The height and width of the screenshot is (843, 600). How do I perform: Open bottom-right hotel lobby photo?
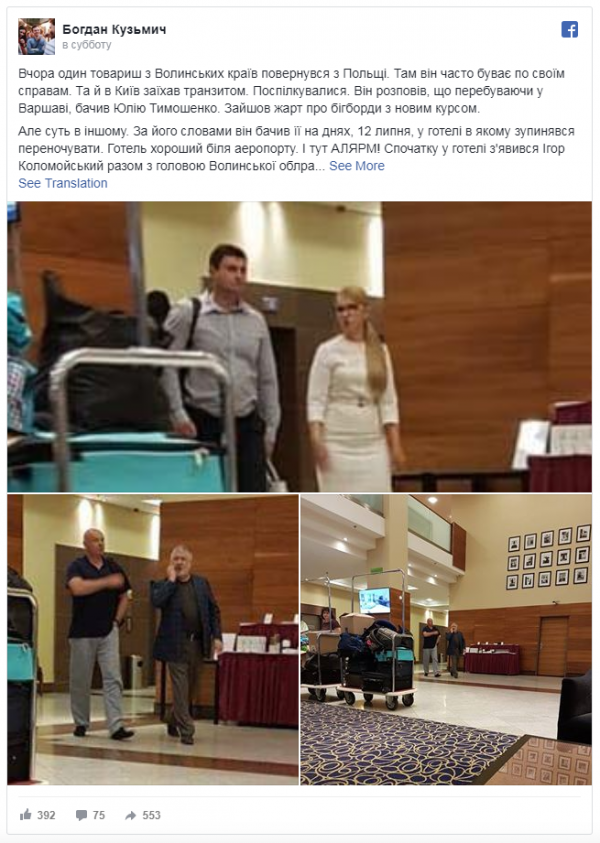[446, 640]
